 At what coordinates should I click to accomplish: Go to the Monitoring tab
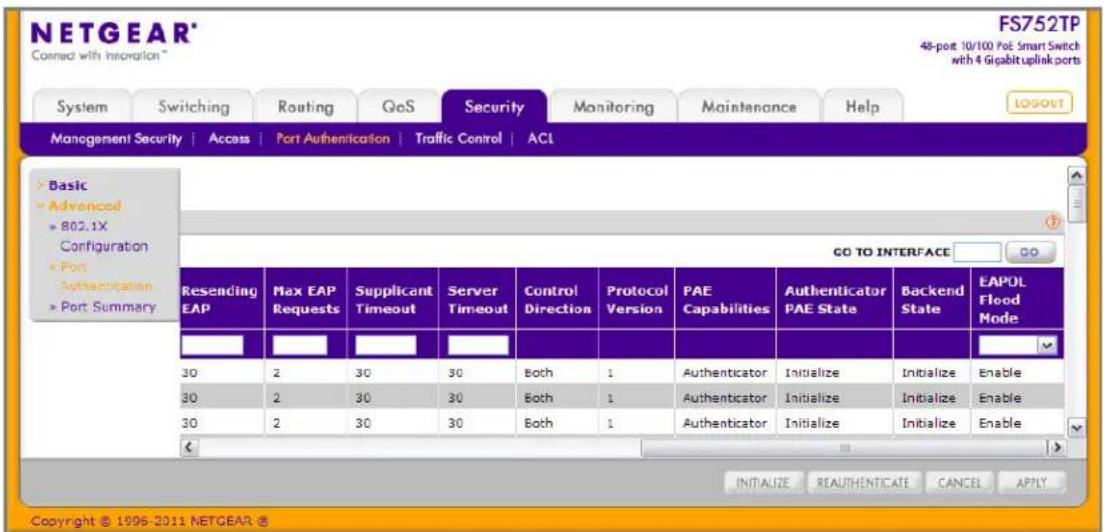[612, 107]
